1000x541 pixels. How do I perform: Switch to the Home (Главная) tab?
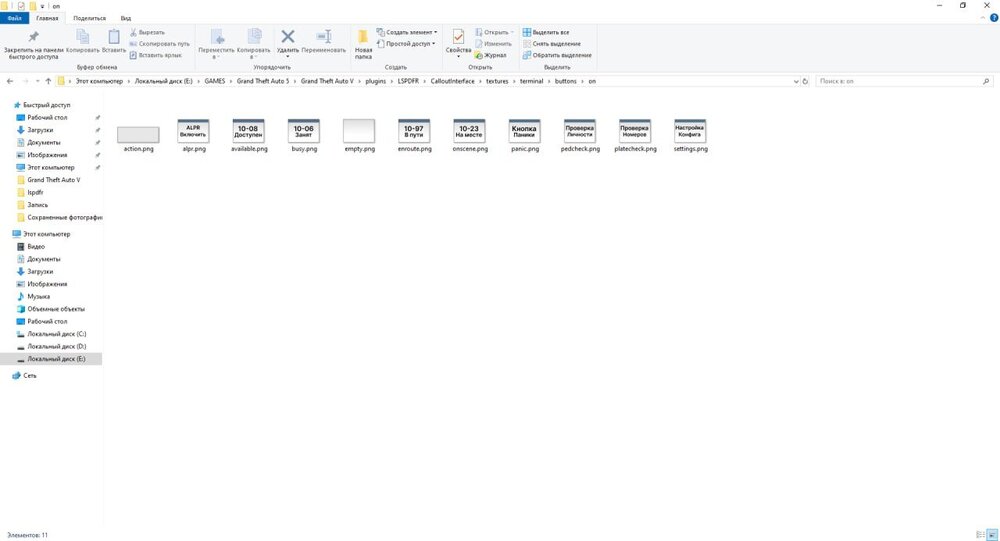pyautogui.click(x=47, y=18)
